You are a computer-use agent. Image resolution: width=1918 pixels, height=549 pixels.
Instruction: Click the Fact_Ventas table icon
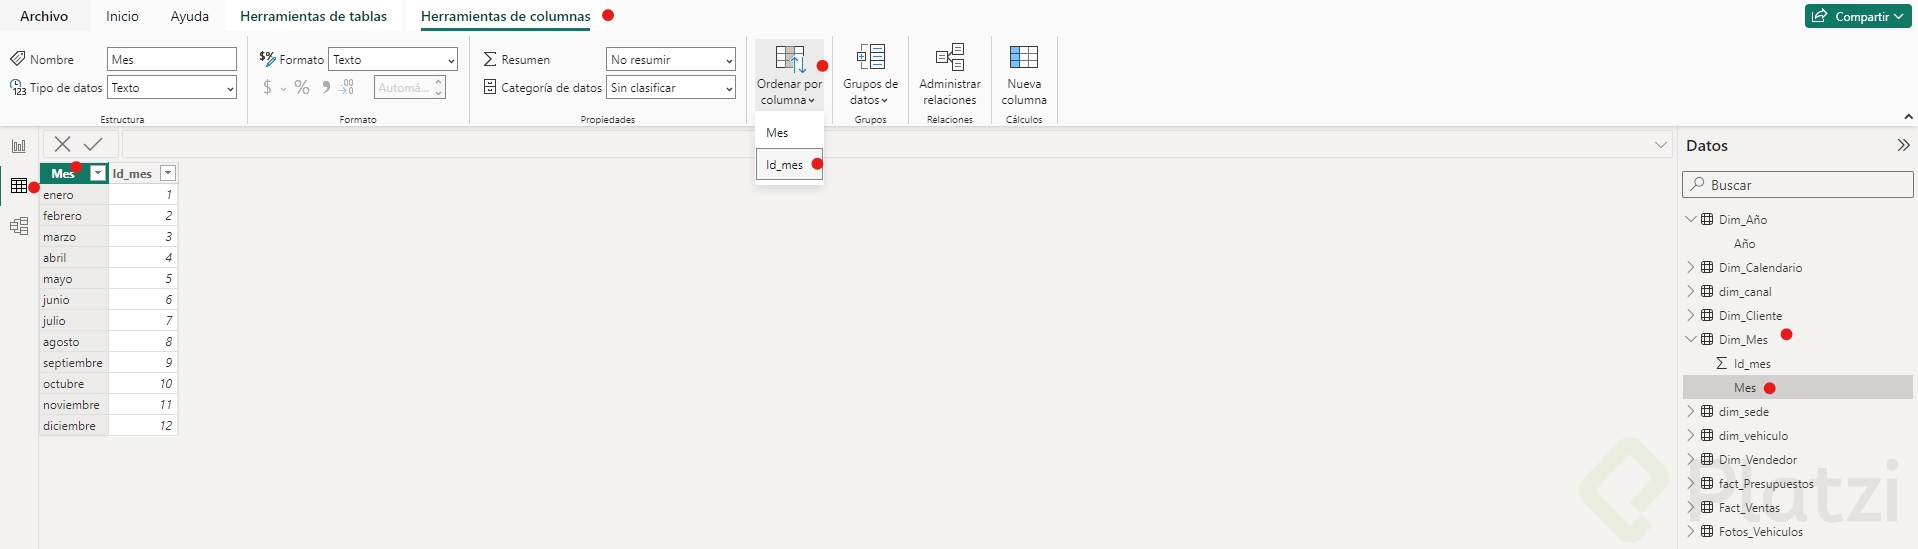(1707, 507)
